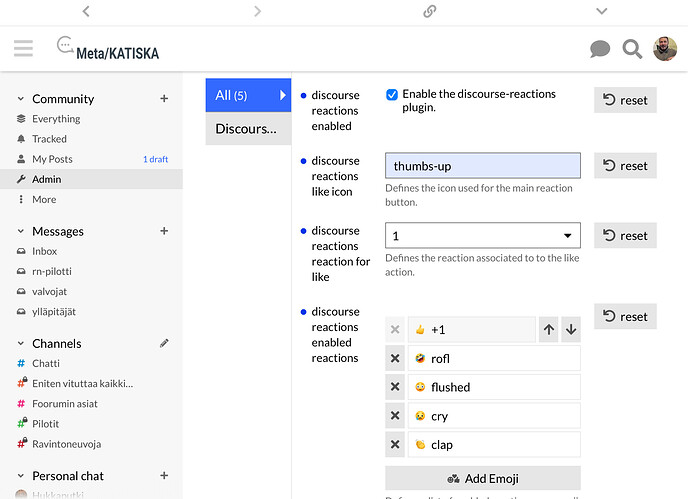Reset discourse reactions like icon setting
Viewport: 688px width, 499px height.
[x=625, y=165]
